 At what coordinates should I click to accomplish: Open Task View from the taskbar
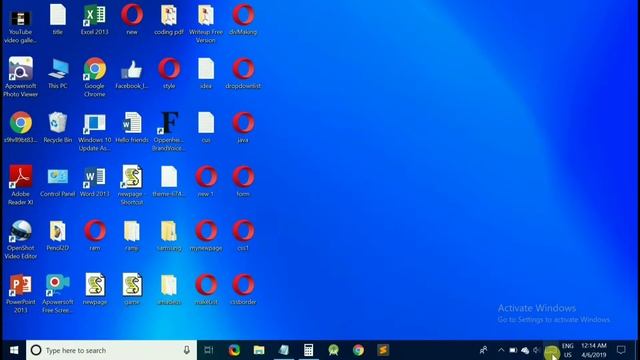(209, 350)
